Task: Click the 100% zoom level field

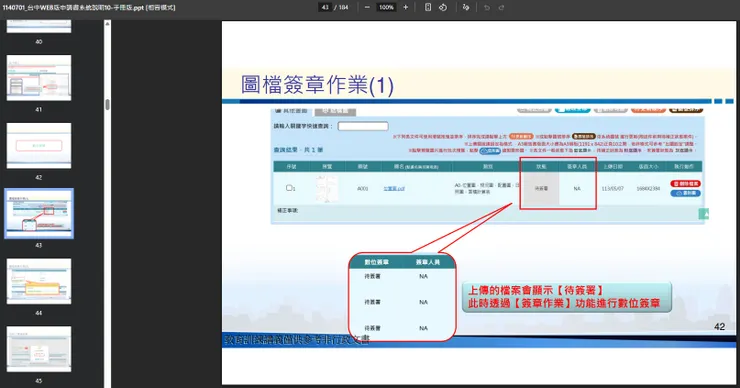Action: tap(387, 7)
